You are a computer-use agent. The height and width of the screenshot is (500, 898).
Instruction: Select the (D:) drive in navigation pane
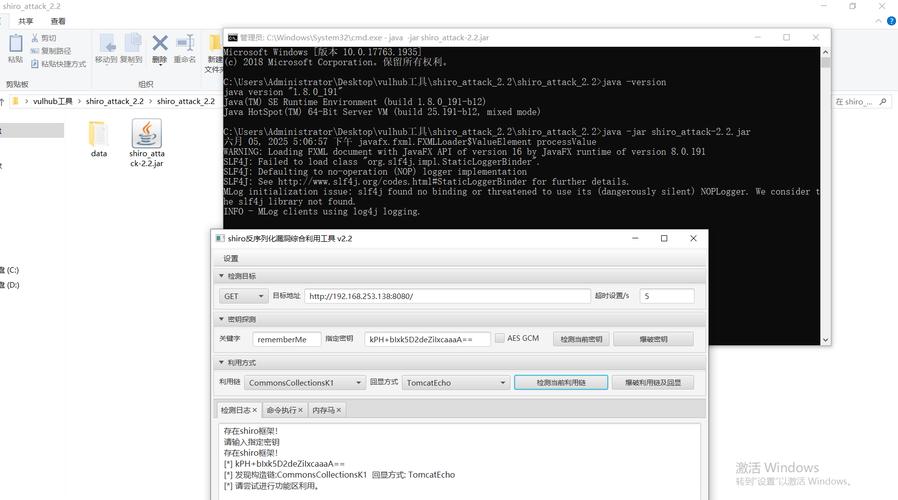coord(10,285)
